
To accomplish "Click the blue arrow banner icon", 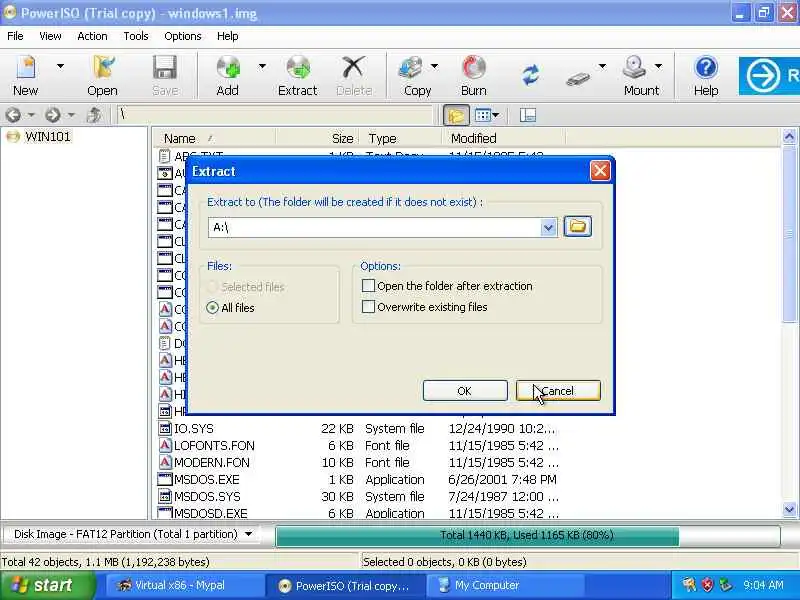I will pos(763,76).
